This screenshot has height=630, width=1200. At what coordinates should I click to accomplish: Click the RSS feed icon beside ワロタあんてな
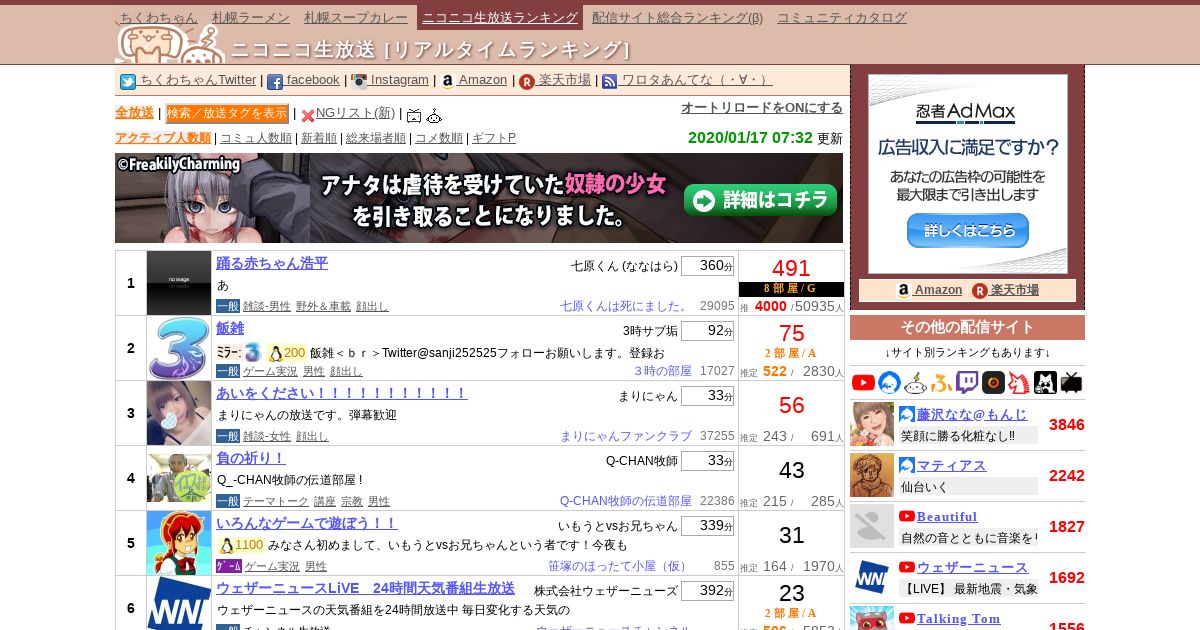click(610, 82)
